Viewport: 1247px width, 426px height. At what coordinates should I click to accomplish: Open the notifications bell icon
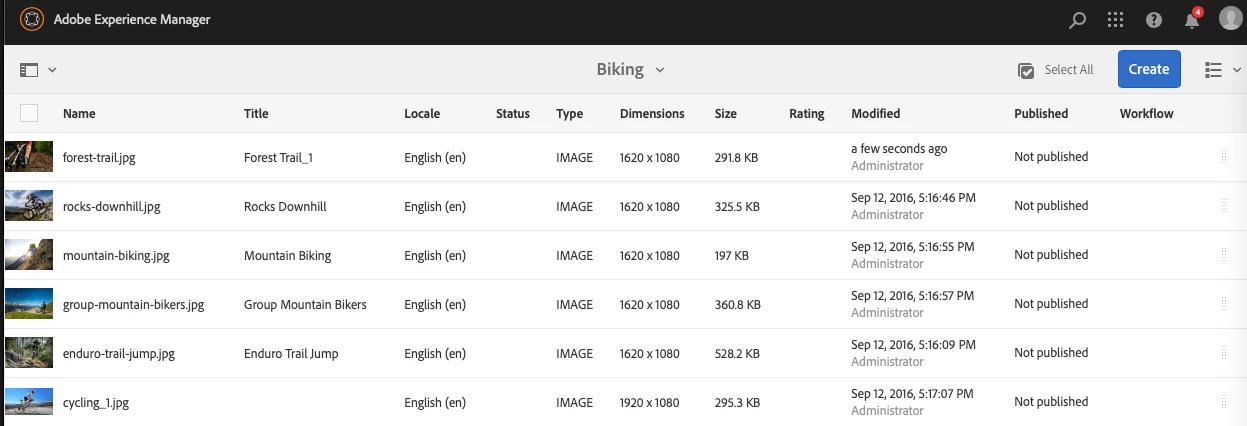tap(1191, 20)
